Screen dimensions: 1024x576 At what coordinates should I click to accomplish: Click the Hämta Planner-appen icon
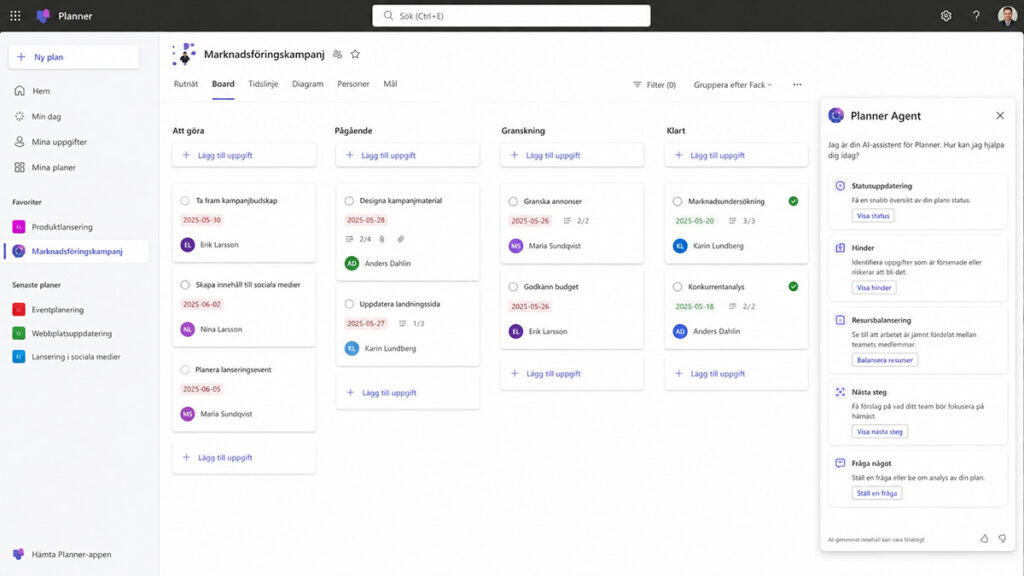point(18,554)
